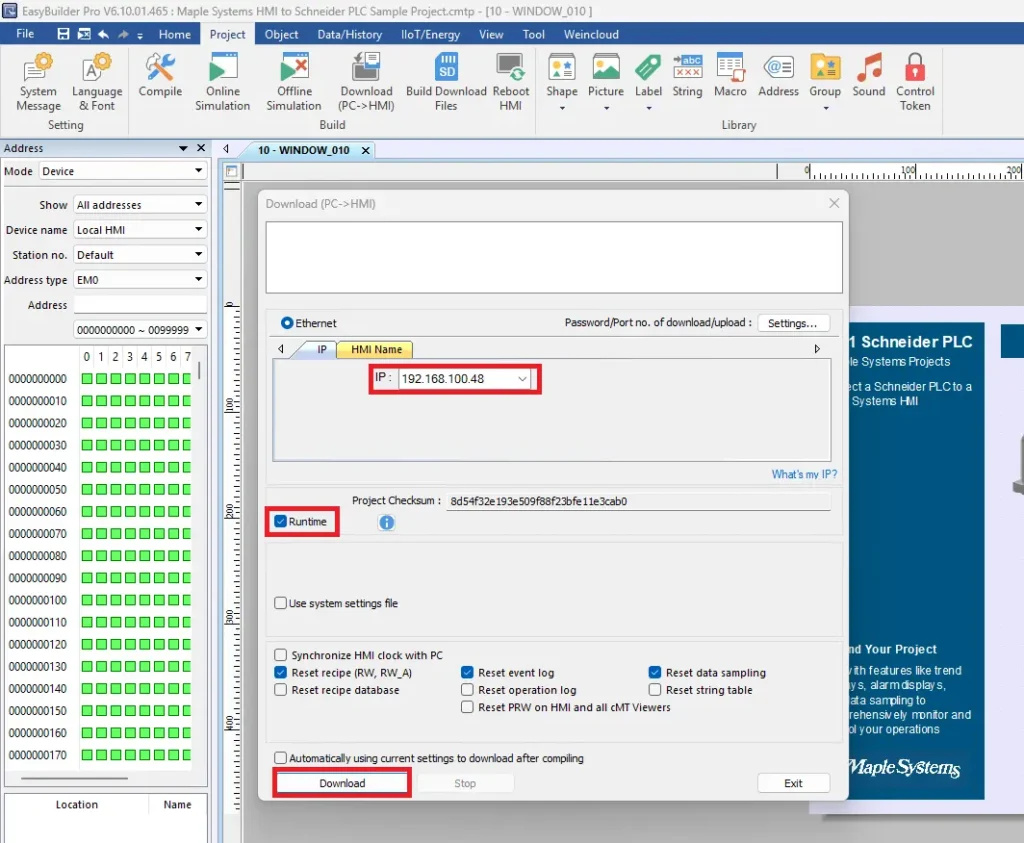Enable Synchronize HMI clock with PC
The width and height of the screenshot is (1024, 843).
click(x=281, y=655)
